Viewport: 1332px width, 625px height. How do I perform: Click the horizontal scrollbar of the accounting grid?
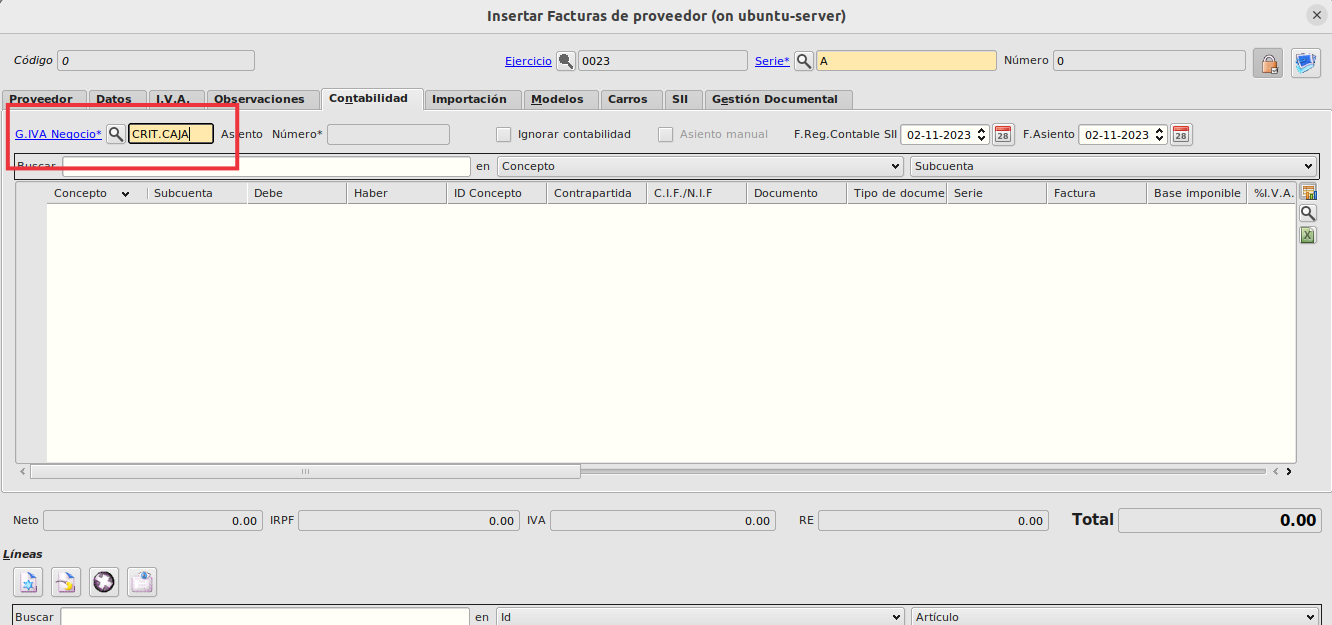tap(305, 471)
